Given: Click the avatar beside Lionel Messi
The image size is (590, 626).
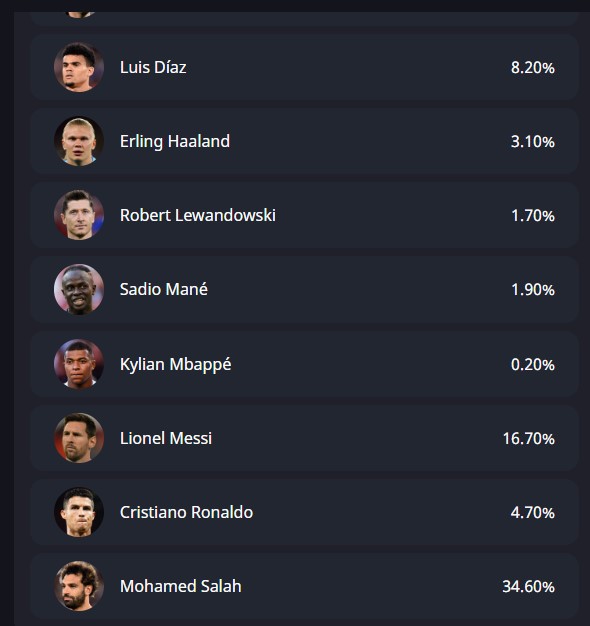Looking at the screenshot, I should [79, 438].
